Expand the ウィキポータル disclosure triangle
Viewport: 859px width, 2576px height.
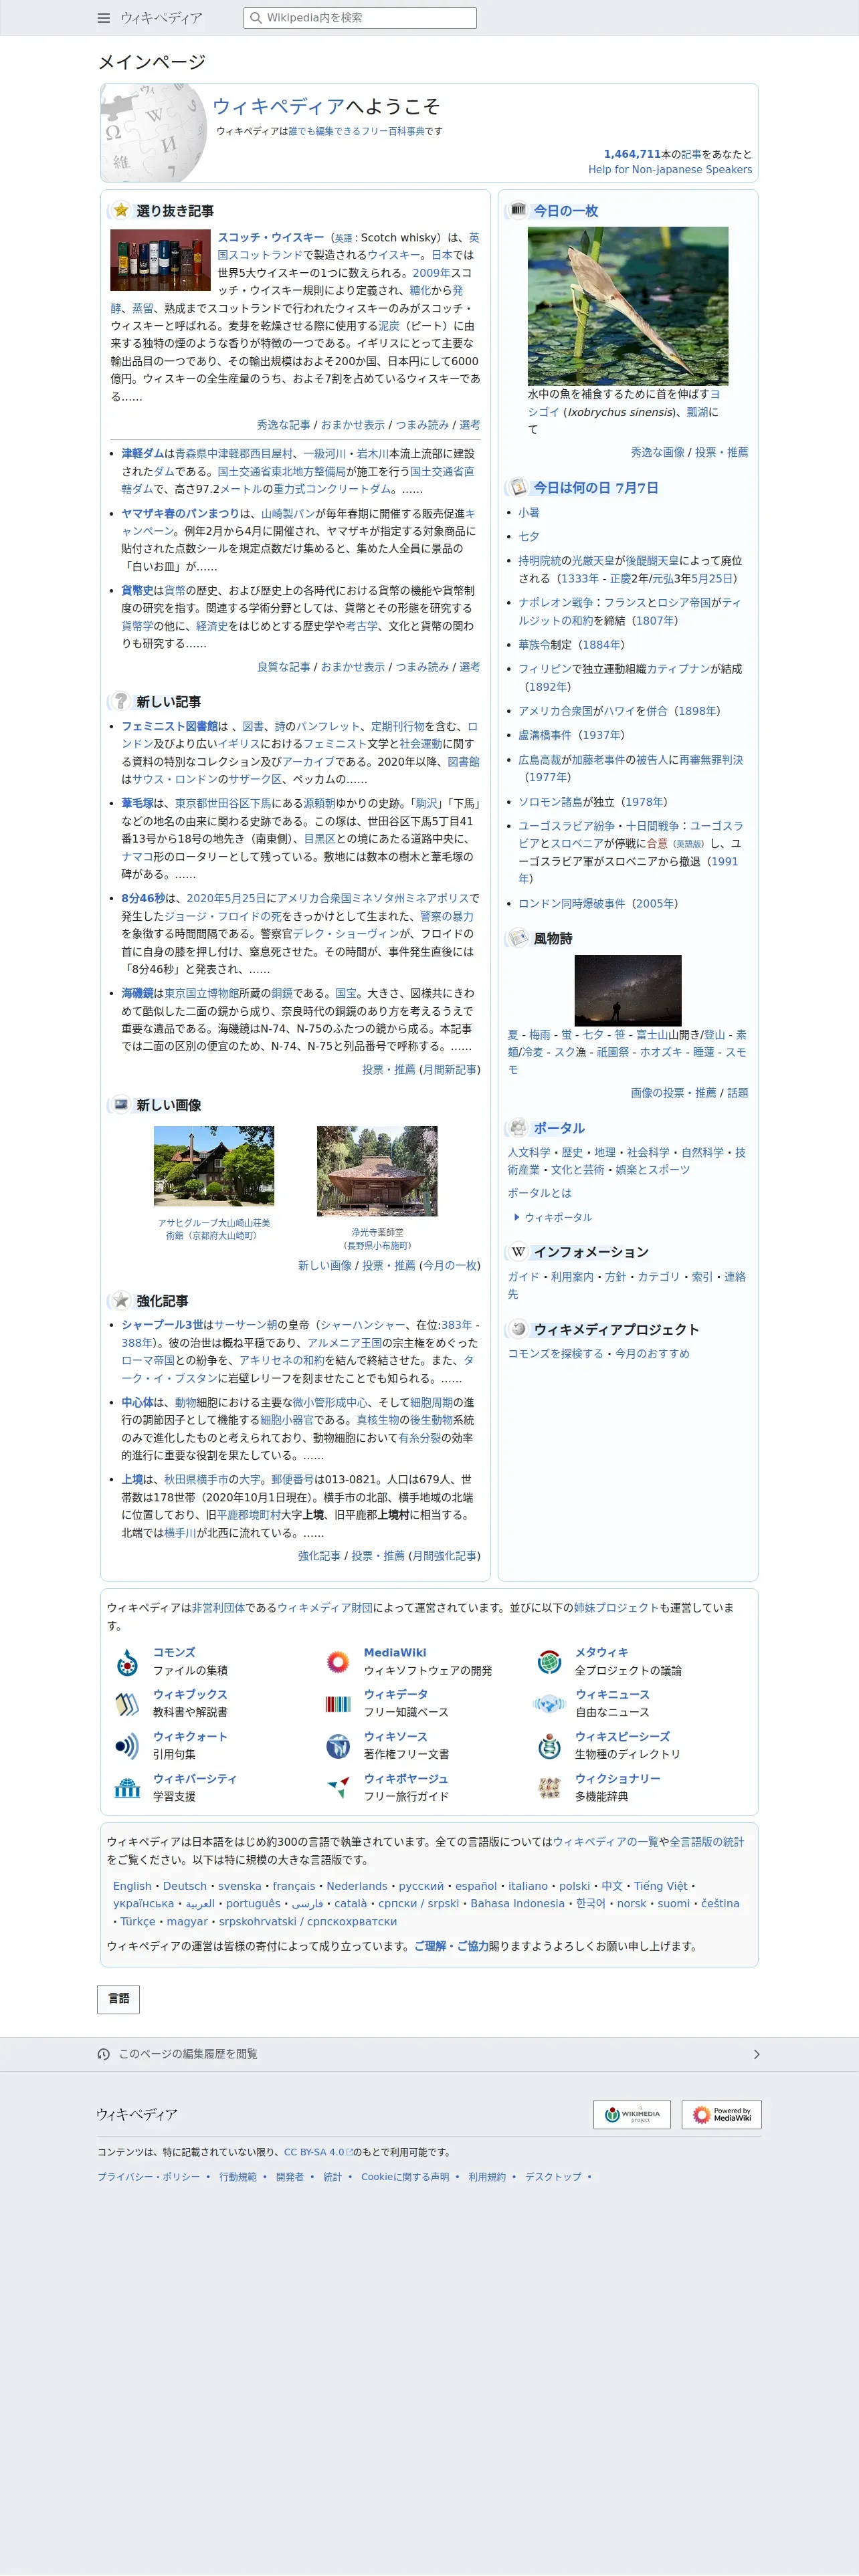pos(516,1217)
